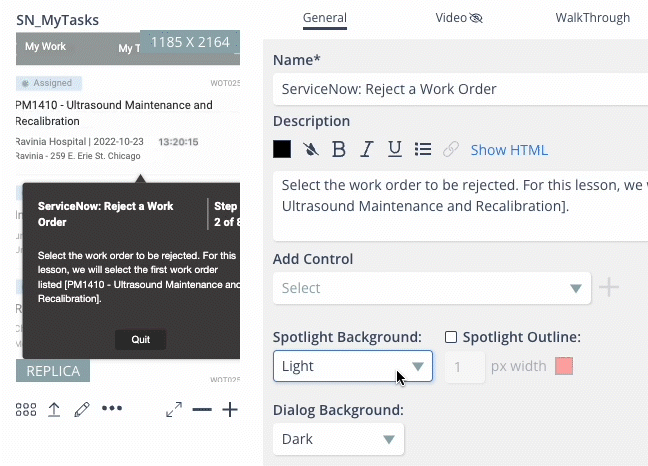Insert a bulleted list
The height and width of the screenshot is (466, 648).
pos(423,149)
